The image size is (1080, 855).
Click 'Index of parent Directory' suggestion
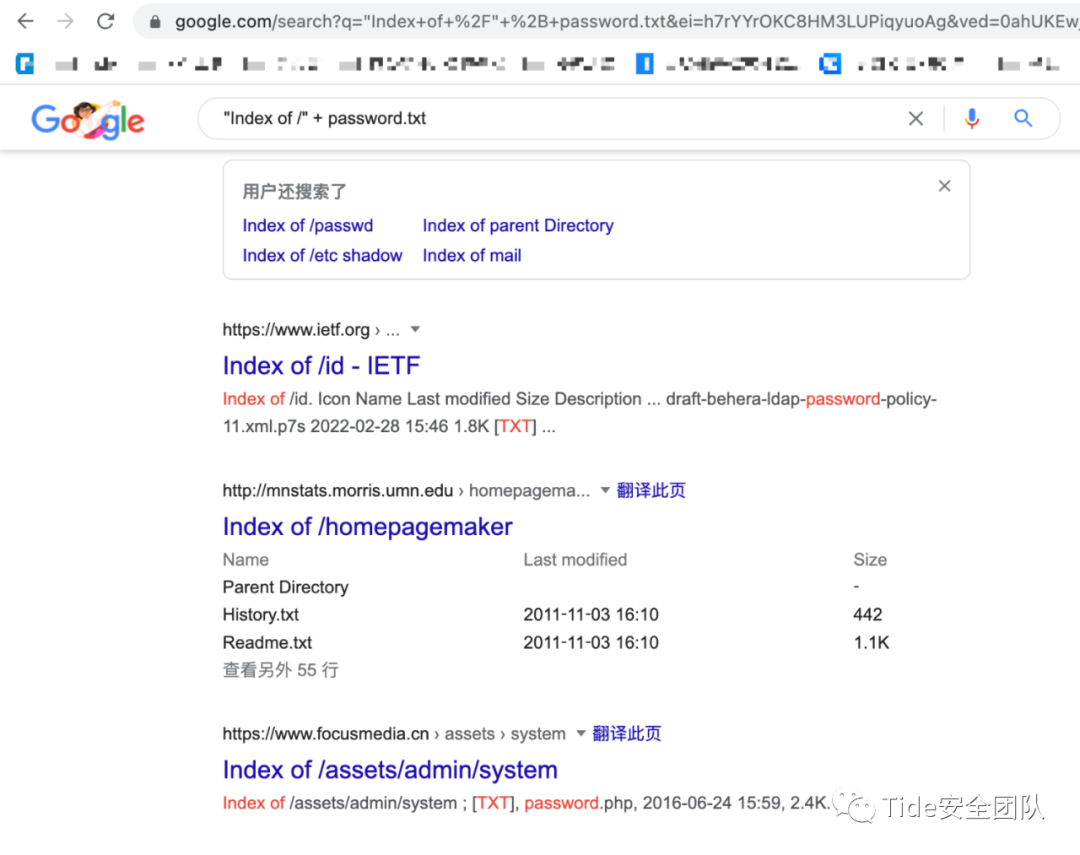(x=517, y=226)
